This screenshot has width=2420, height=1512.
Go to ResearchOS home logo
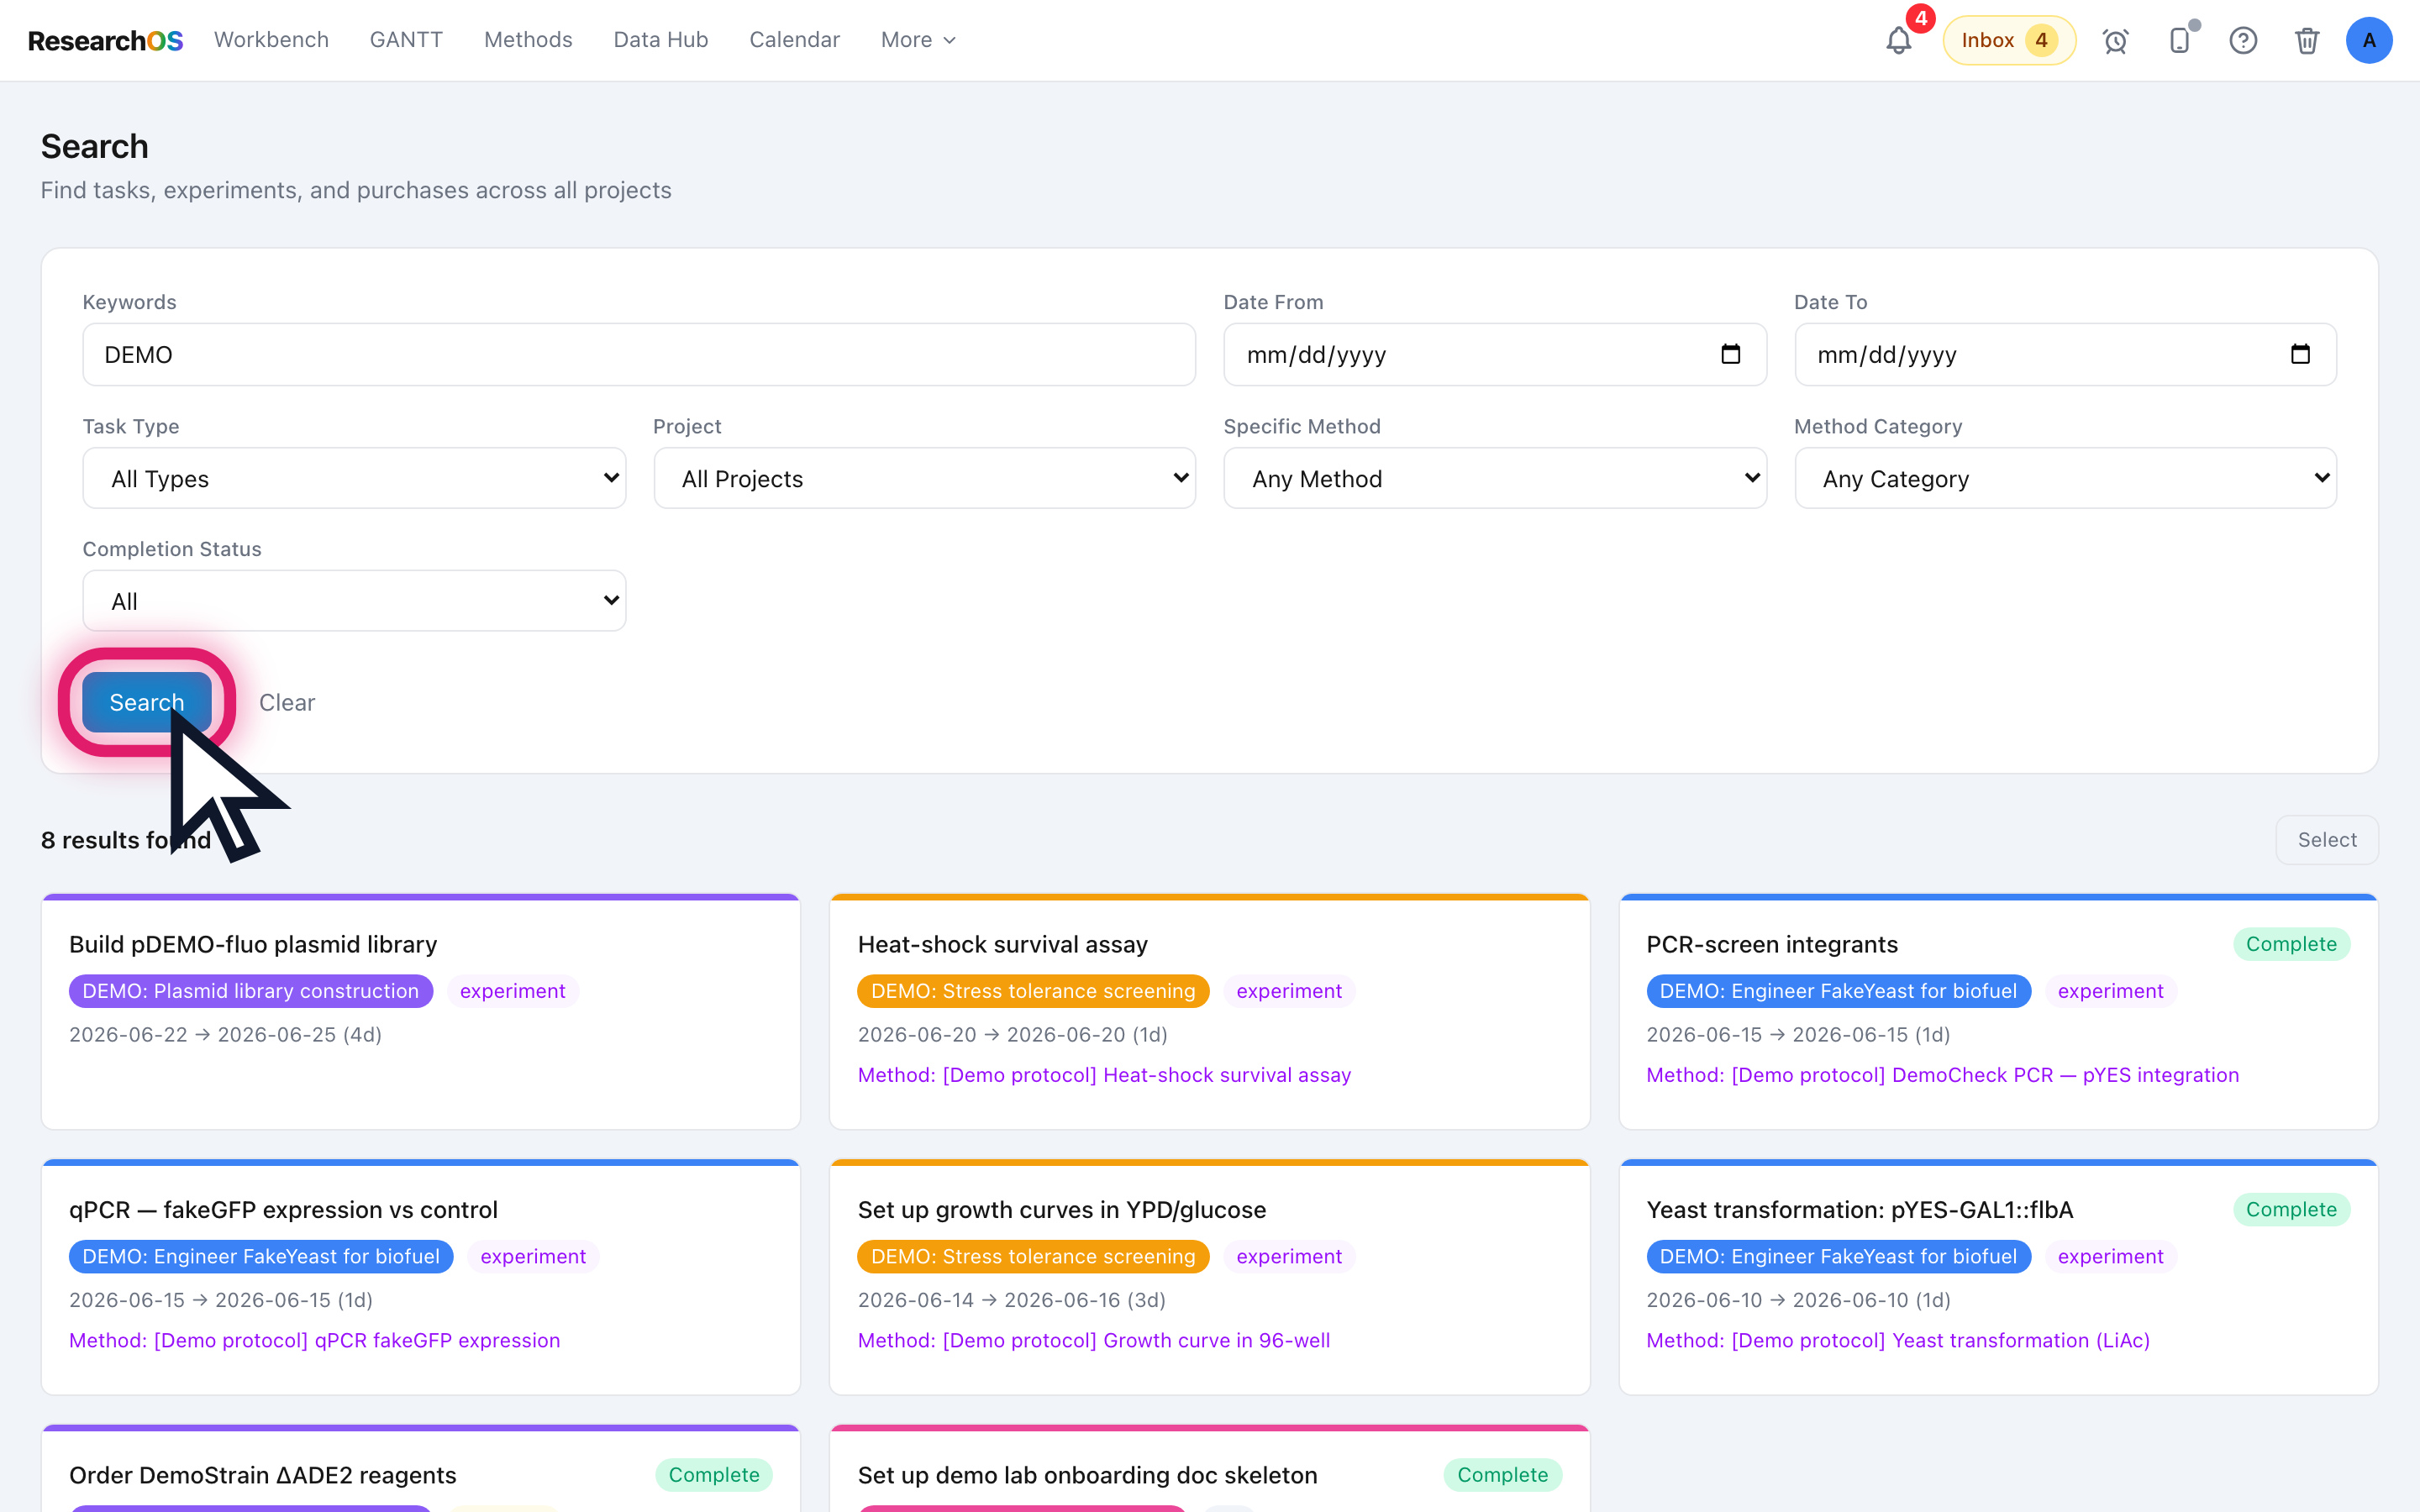tap(105, 40)
